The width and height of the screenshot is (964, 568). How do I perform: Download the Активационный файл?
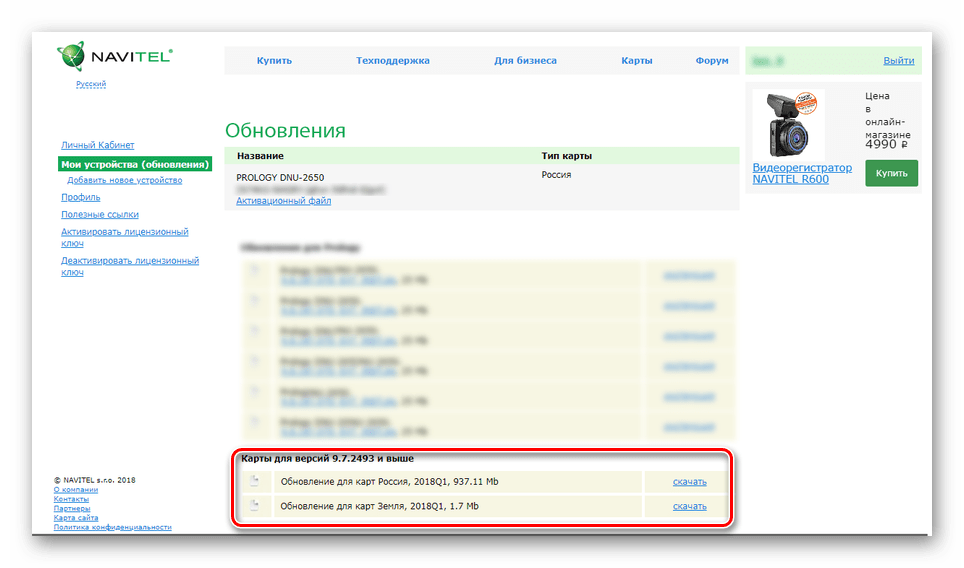click(283, 201)
